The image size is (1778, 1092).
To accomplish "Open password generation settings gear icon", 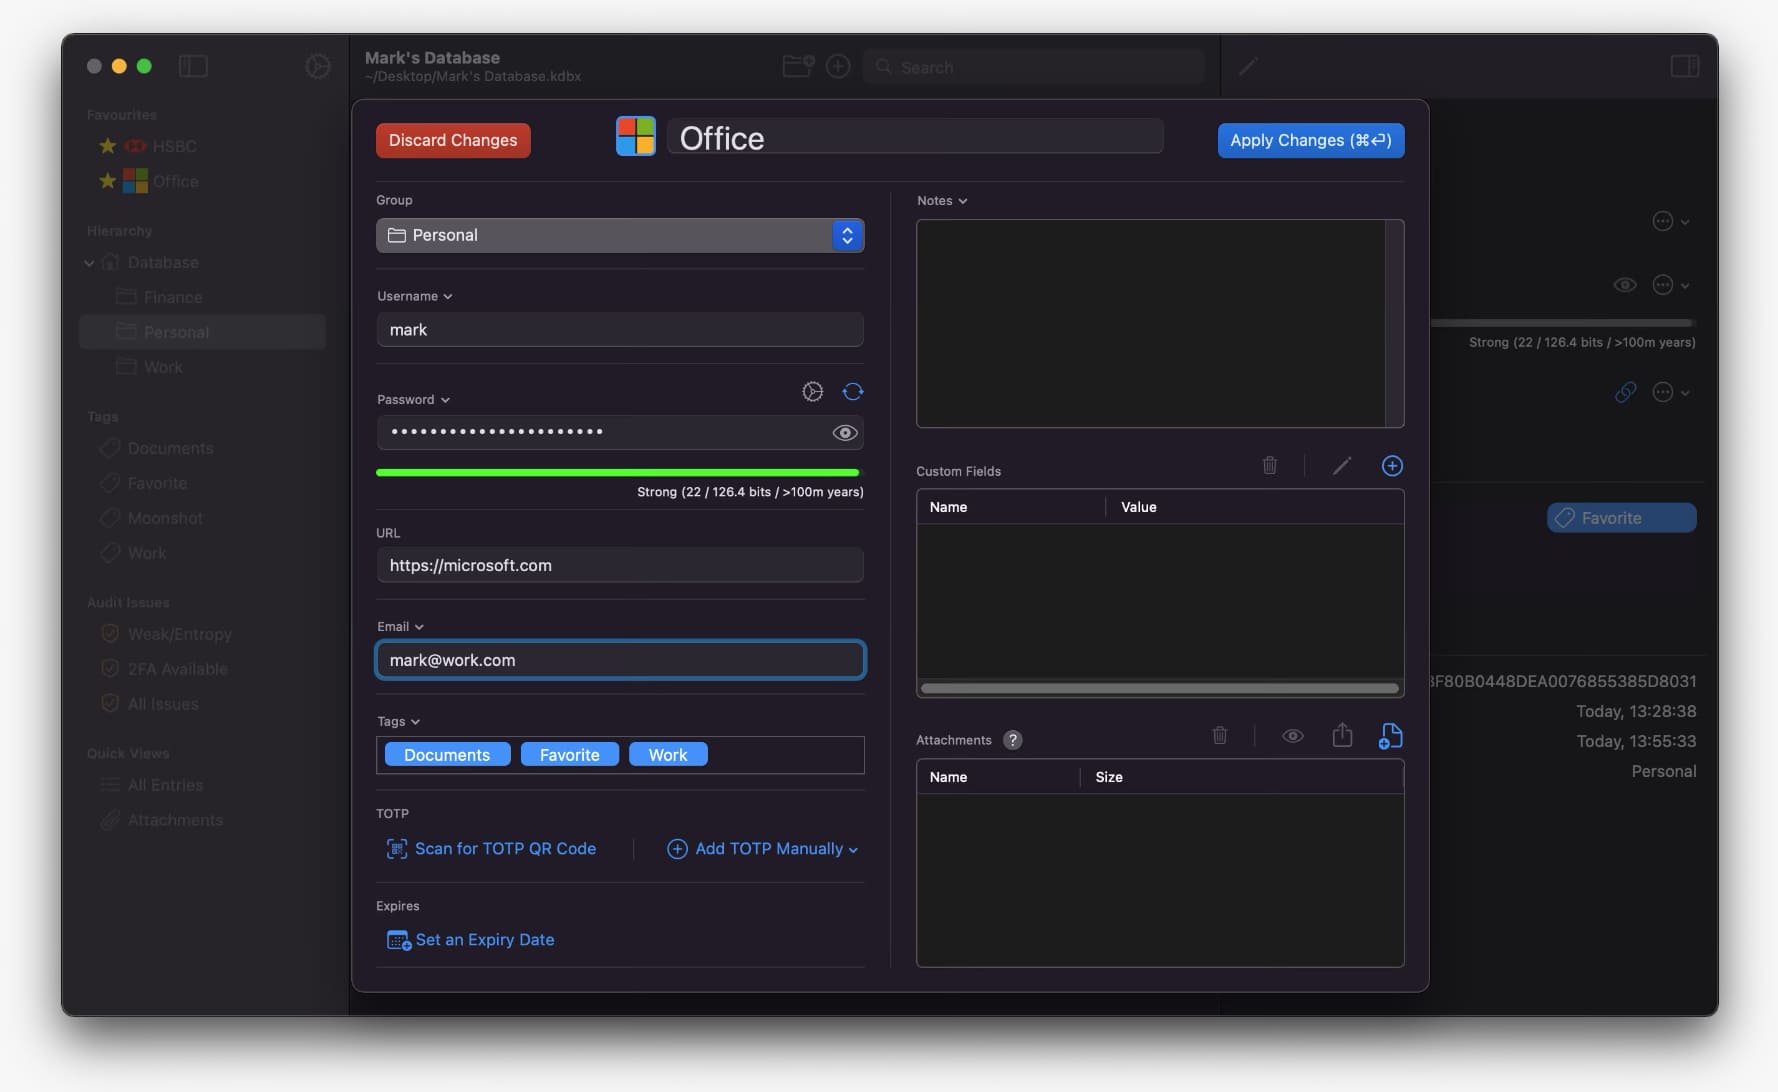I will click(x=812, y=392).
